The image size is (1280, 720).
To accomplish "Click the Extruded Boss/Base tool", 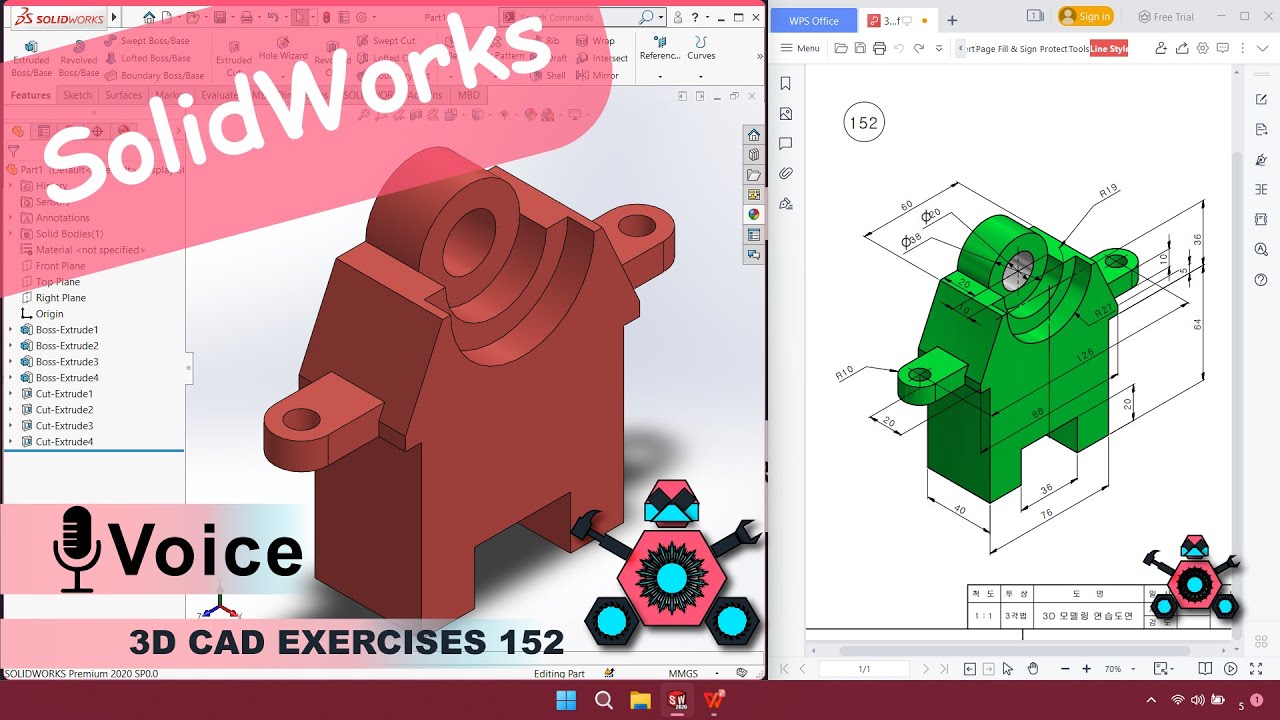I will pos(31,60).
